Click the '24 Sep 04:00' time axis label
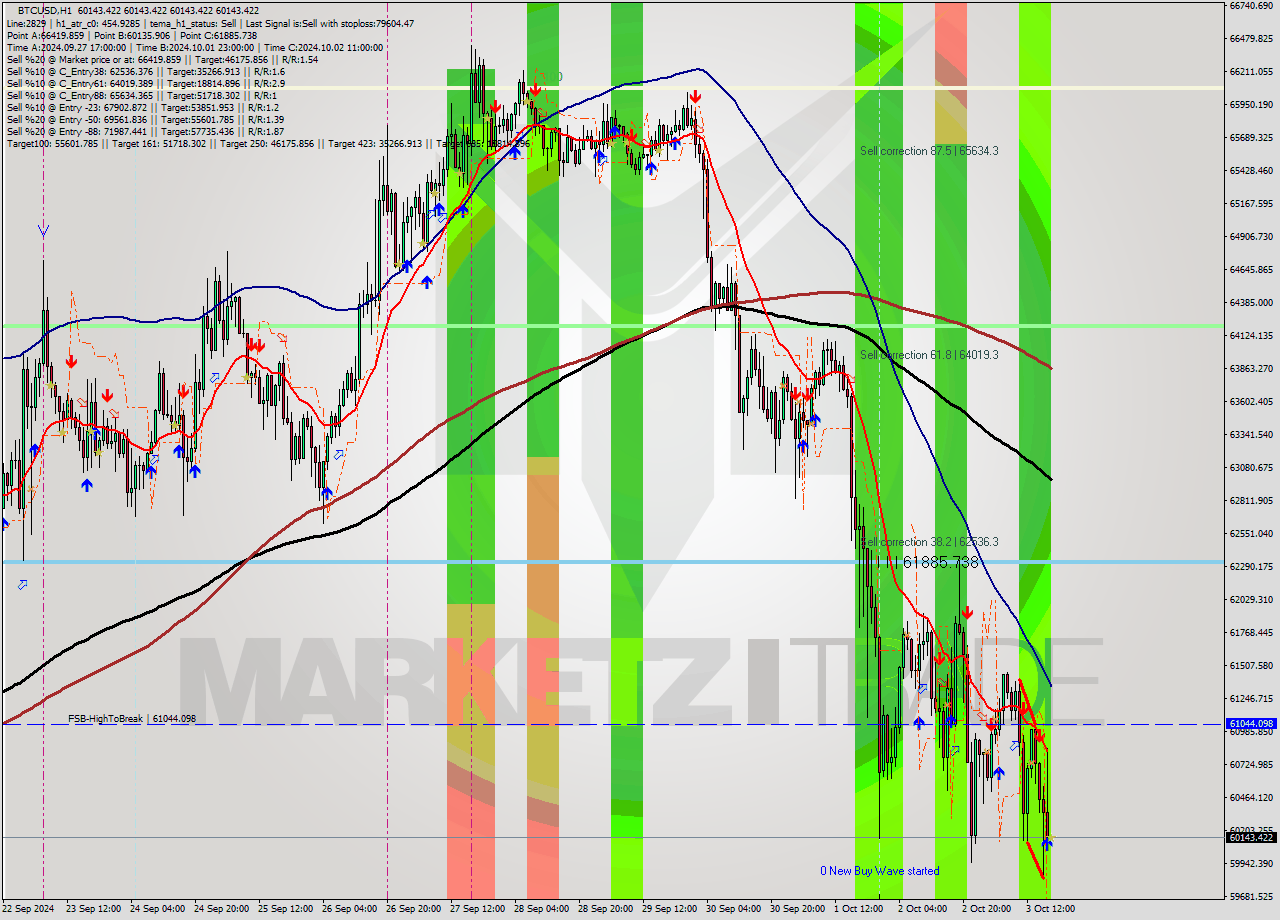 tap(158, 909)
